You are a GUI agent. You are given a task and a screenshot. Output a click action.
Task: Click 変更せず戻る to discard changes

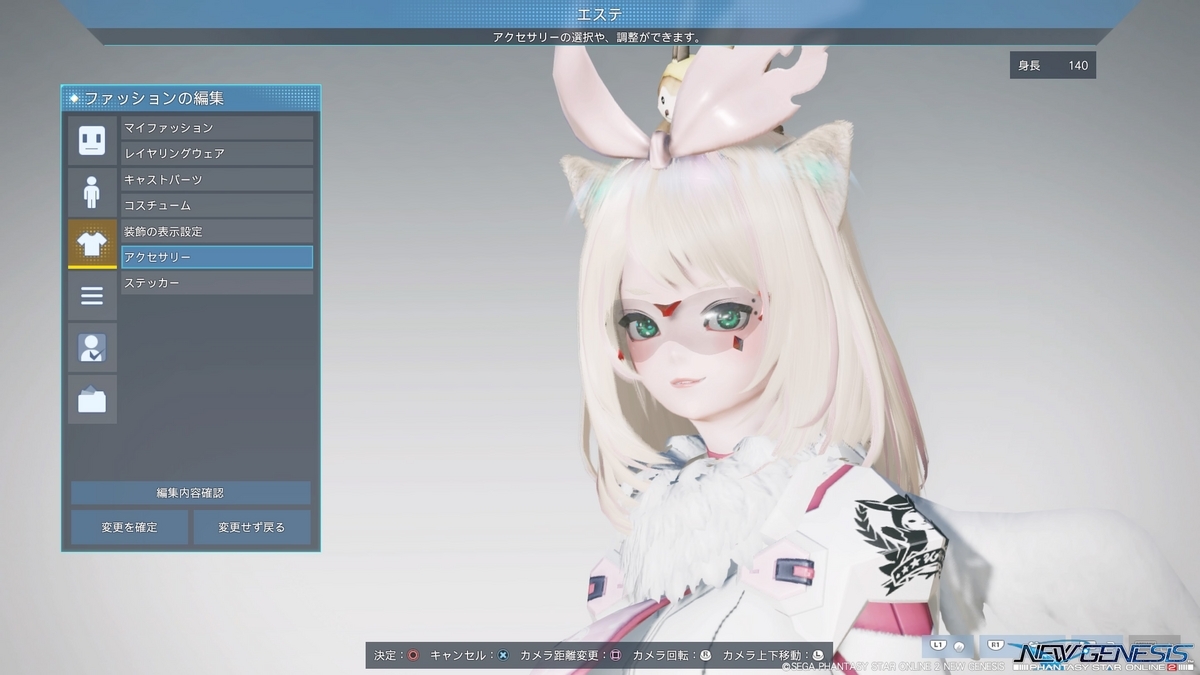(x=252, y=527)
